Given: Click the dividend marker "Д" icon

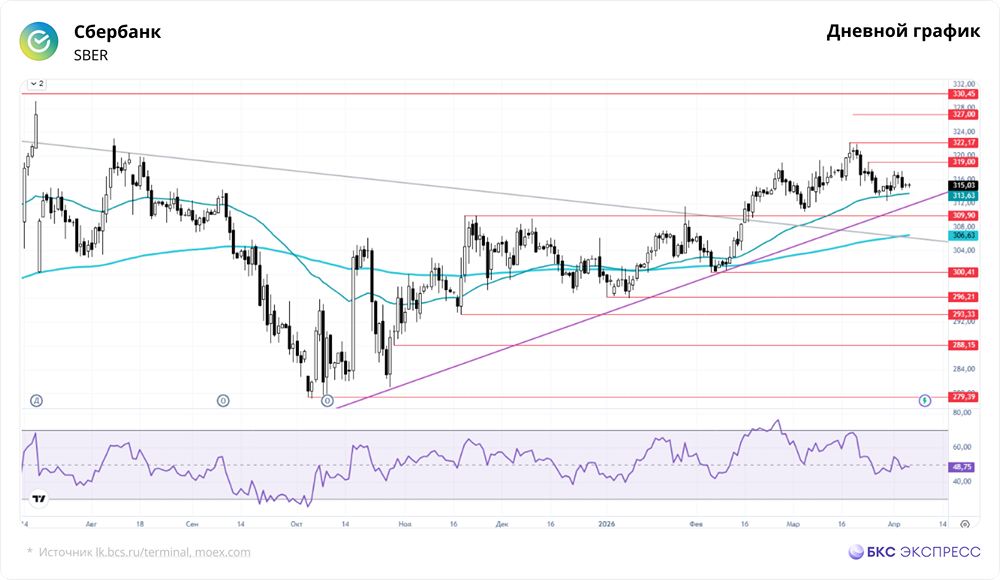Looking at the screenshot, I should pos(36,401).
